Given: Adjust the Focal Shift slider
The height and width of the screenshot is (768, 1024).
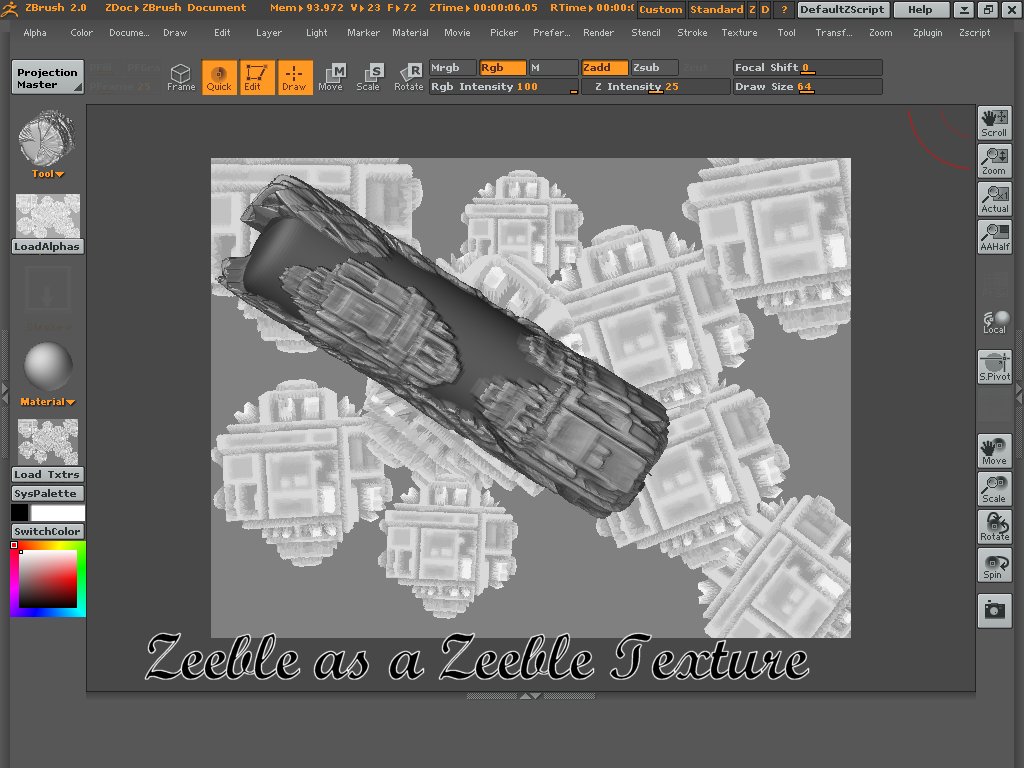Looking at the screenshot, I should tap(807, 68).
